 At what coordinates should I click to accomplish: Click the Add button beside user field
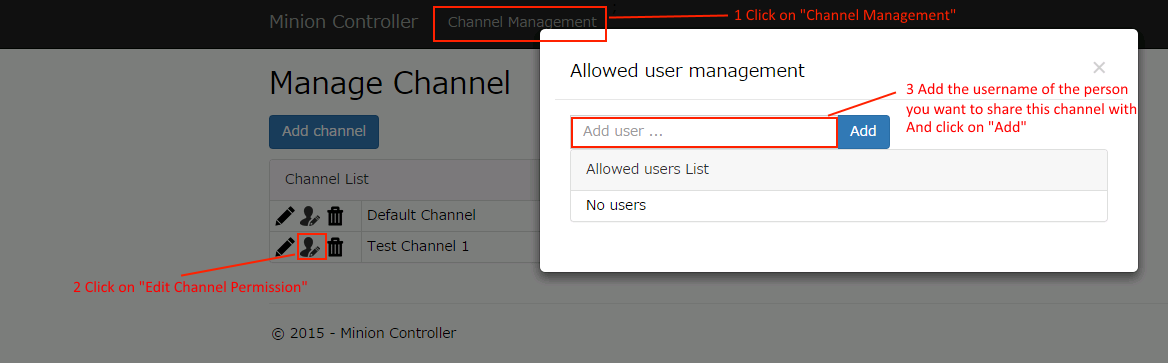click(863, 131)
